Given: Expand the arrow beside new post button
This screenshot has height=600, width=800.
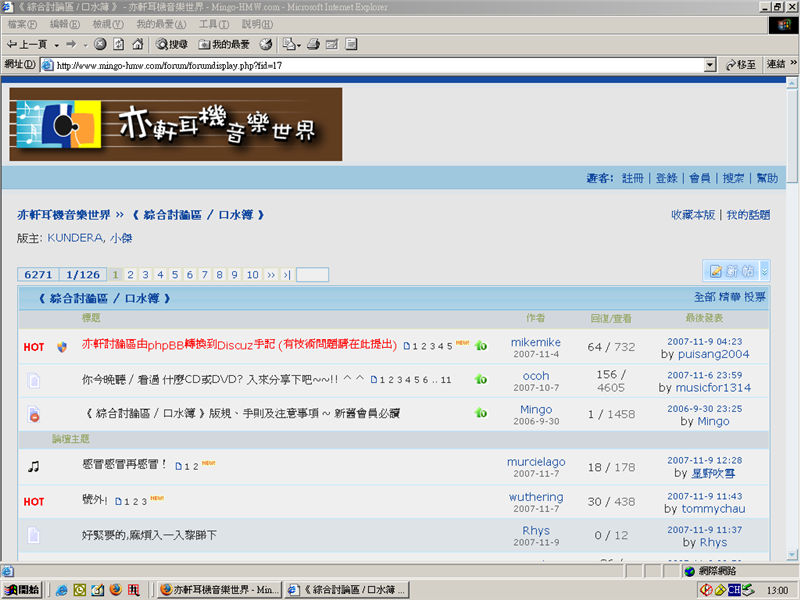Looking at the screenshot, I should point(765,271).
